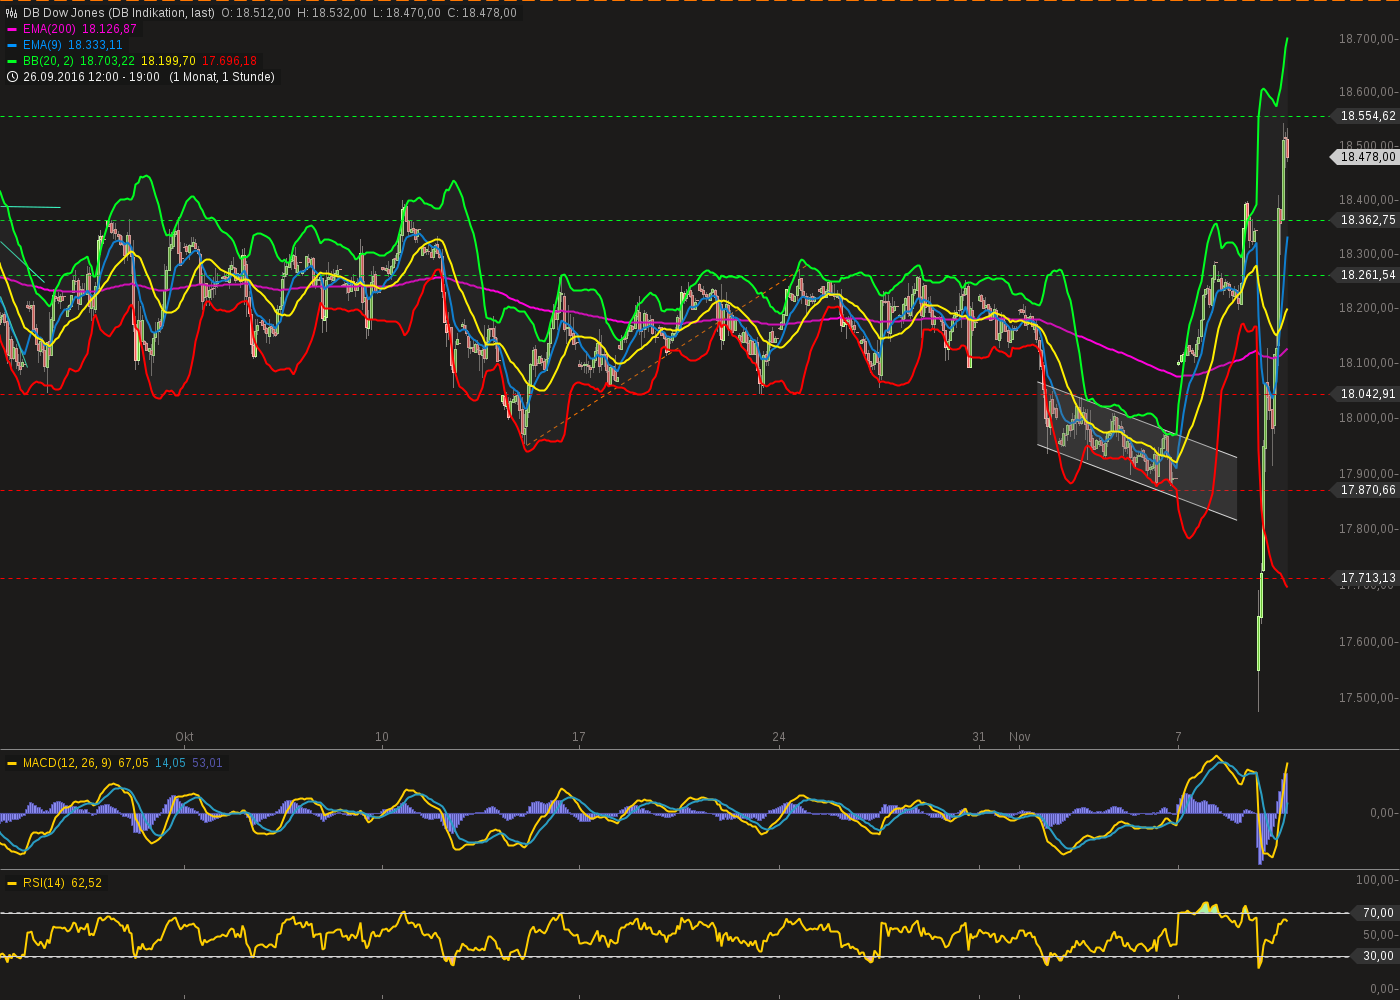Click the yellow RSI(14) color marker
The height and width of the screenshot is (1000, 1400).
(12, 883)
